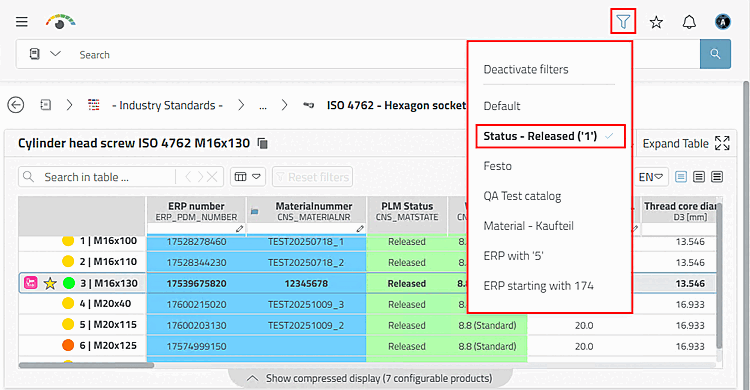Viewport: 750px width, 390px height.
Task: Show compressed display expander
Action: 370,379
